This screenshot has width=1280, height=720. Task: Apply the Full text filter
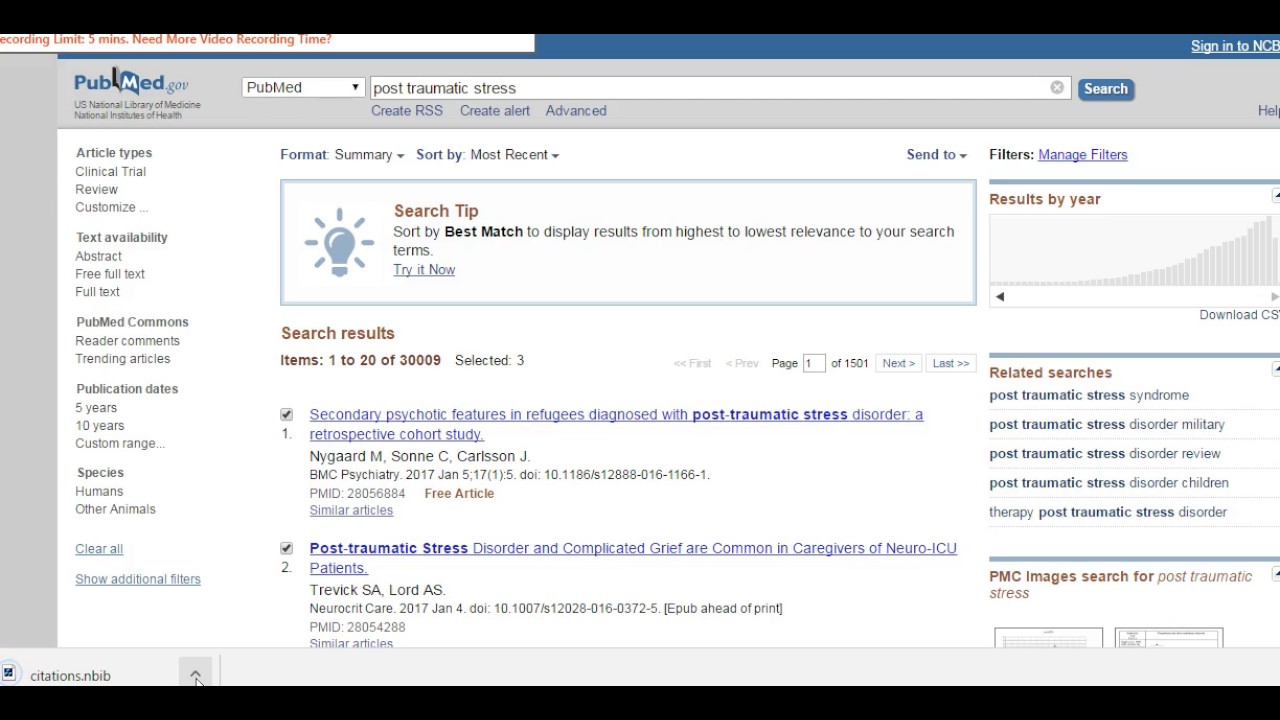[x=97, y=292]
